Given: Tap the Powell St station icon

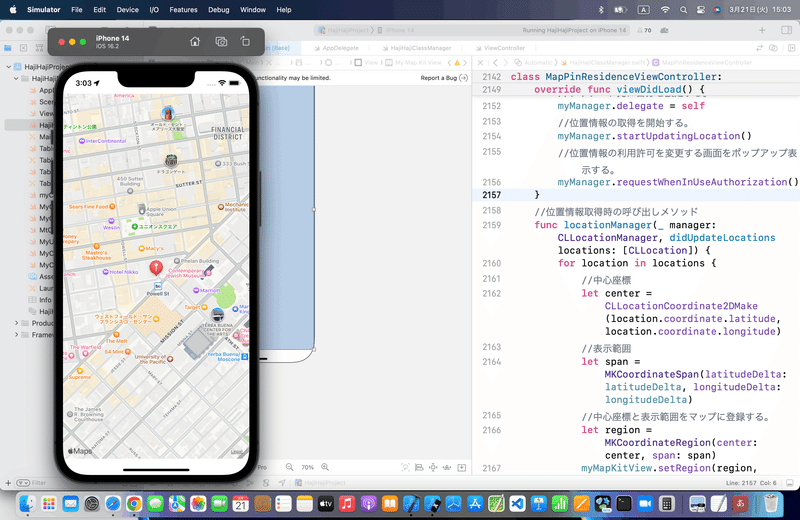Looking at the screenshot, I should pyautogui.click(x=158, y=286).
